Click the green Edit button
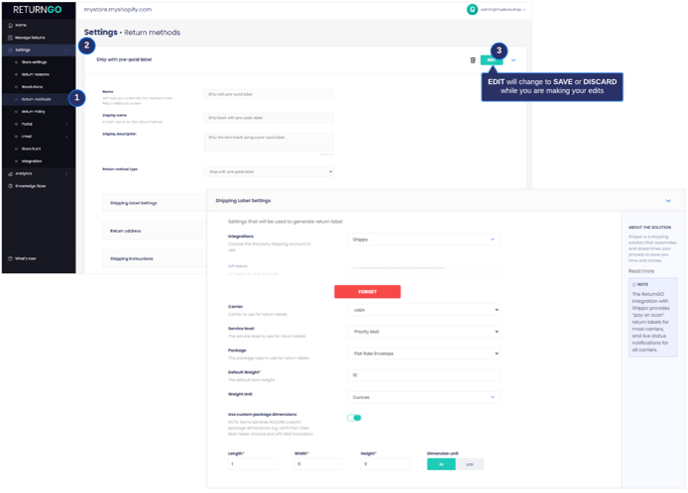Image resolution: width=688 pixels, height=493 pixels. [492, 60]
